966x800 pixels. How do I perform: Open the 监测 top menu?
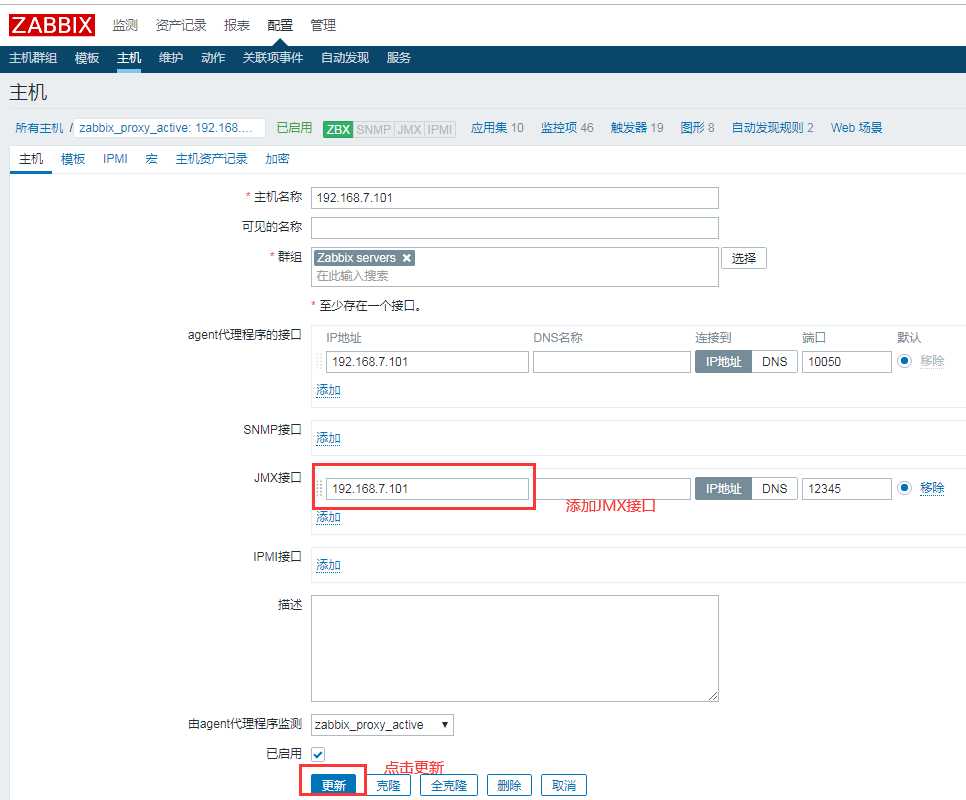click(x=125, y=25)
